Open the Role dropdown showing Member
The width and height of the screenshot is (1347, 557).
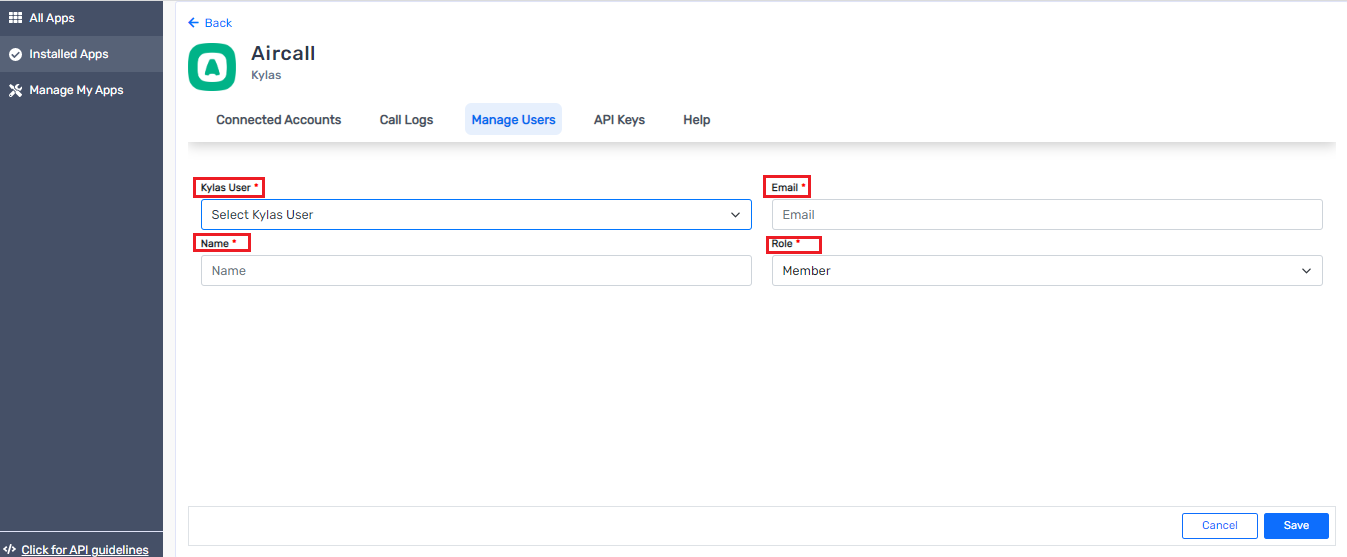coord(1047,271)
